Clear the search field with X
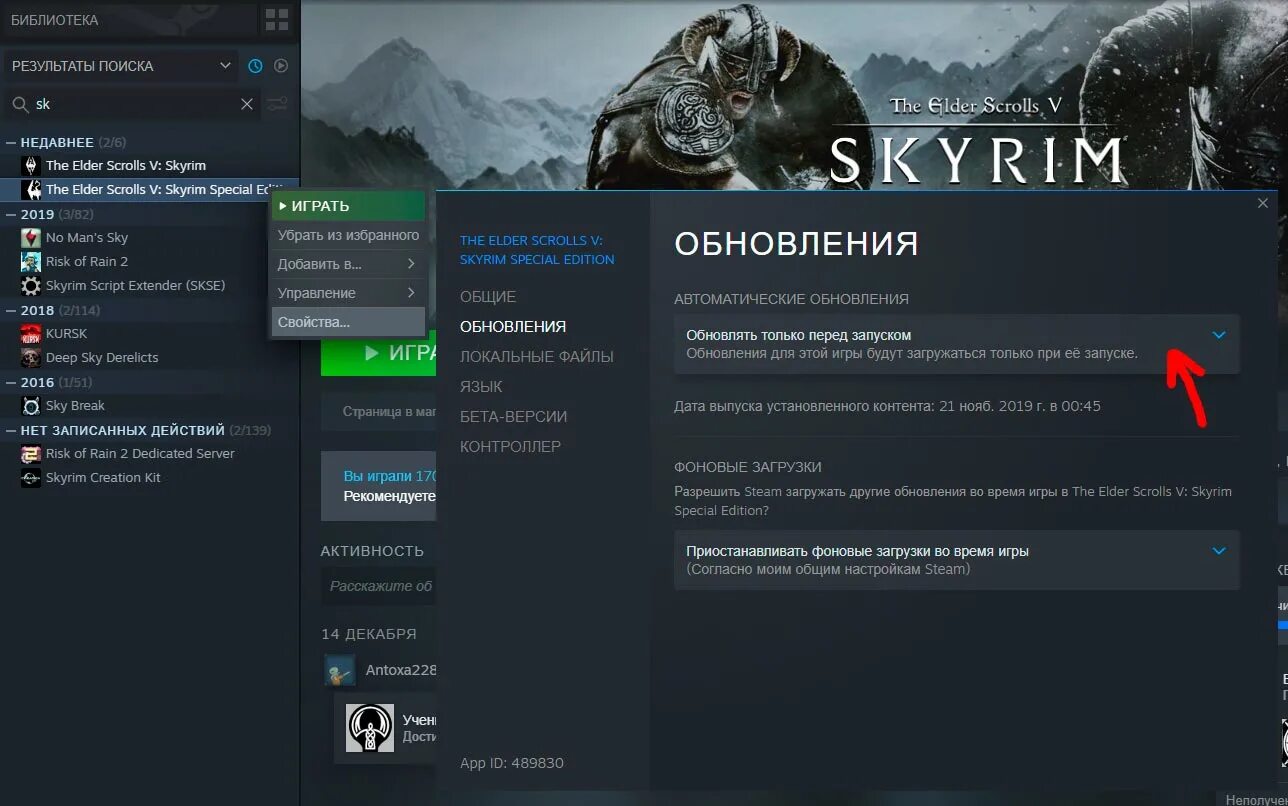This screenshot has width=1288, height=806. (247, 104)
